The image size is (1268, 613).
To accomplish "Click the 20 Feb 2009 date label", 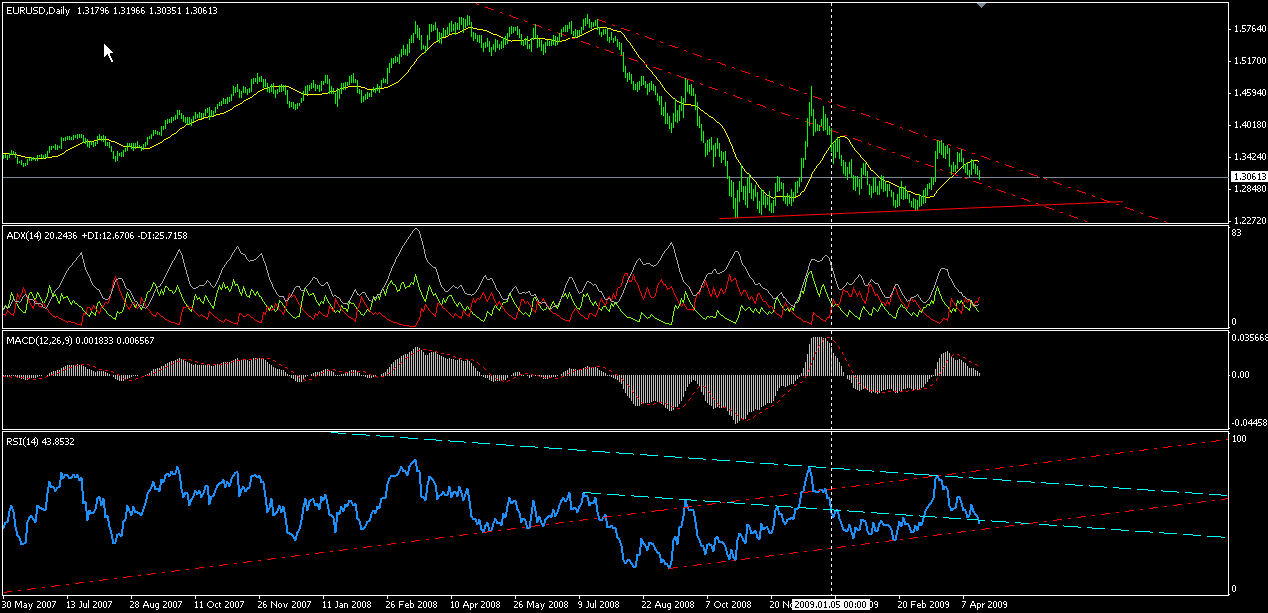I will pyautogui.click(x=925, y=604).
